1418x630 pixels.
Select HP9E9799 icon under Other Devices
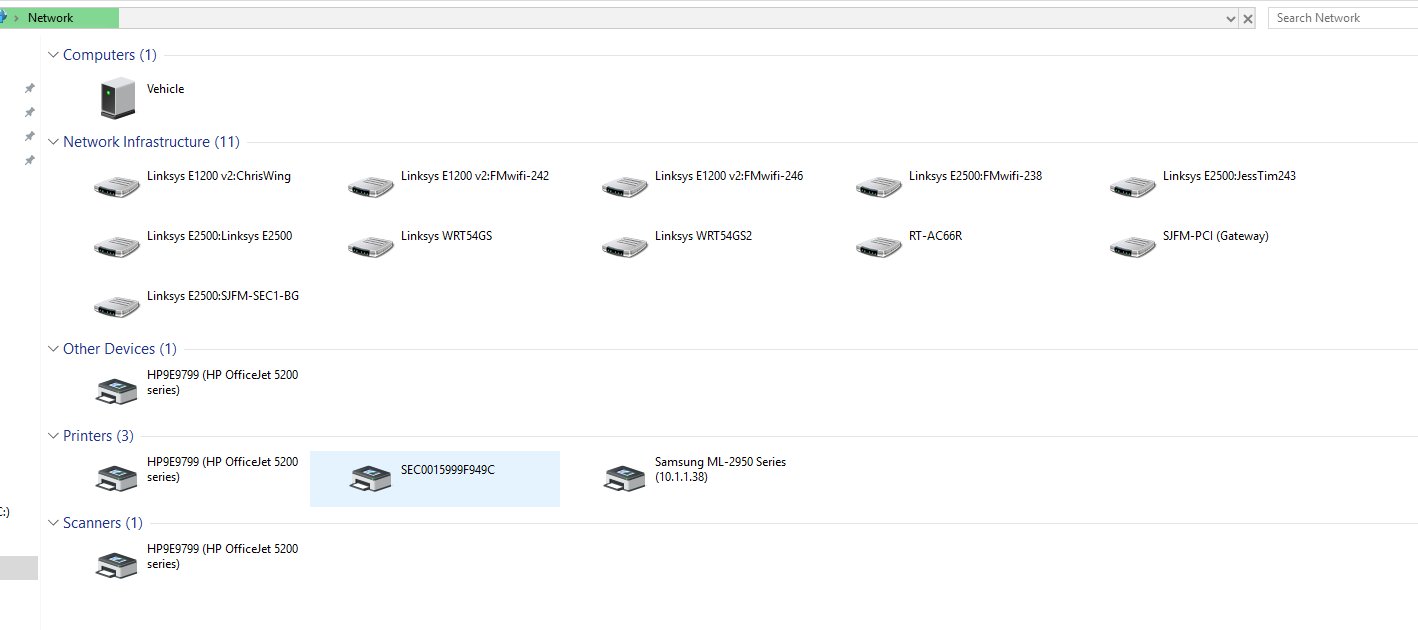[x=117, y=391]
